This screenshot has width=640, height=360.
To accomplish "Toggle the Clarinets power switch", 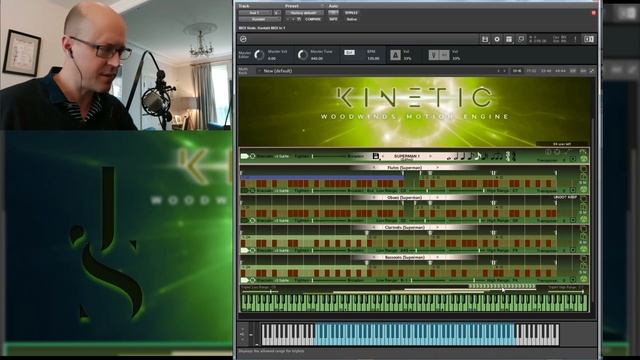I will coord(244,250).
